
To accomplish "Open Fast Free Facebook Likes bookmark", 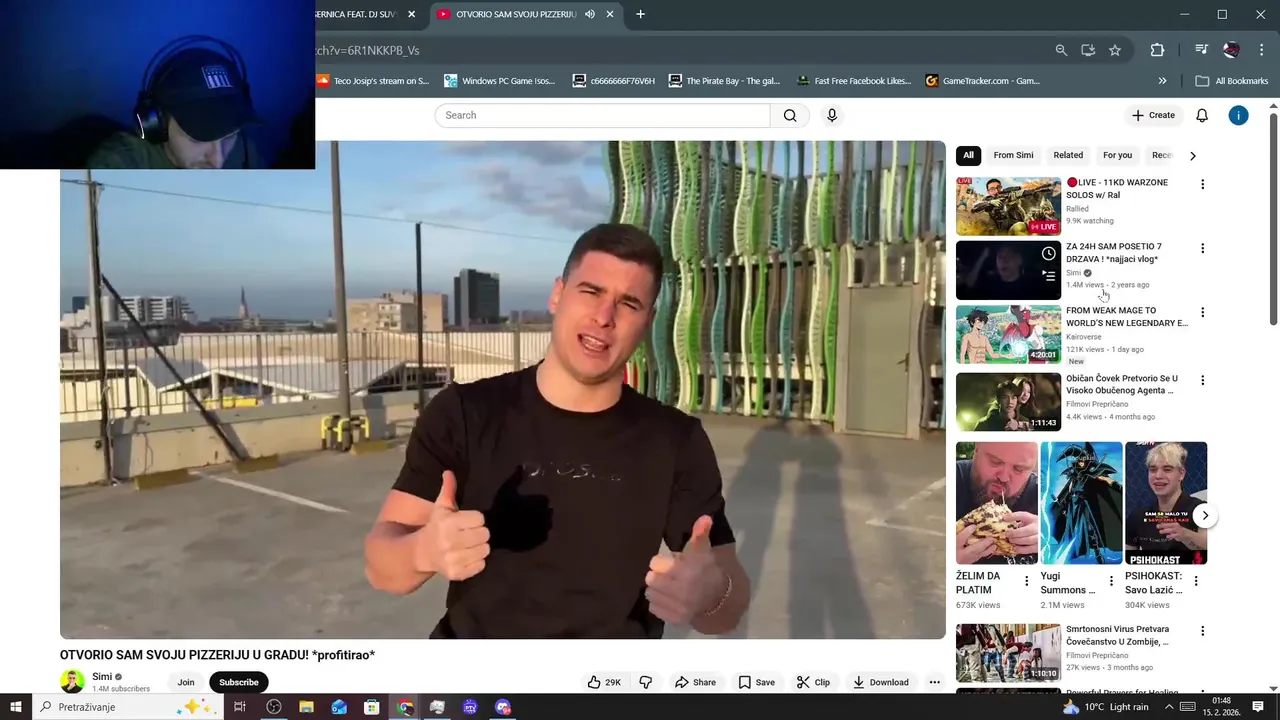I will click(x=854, y=81).
